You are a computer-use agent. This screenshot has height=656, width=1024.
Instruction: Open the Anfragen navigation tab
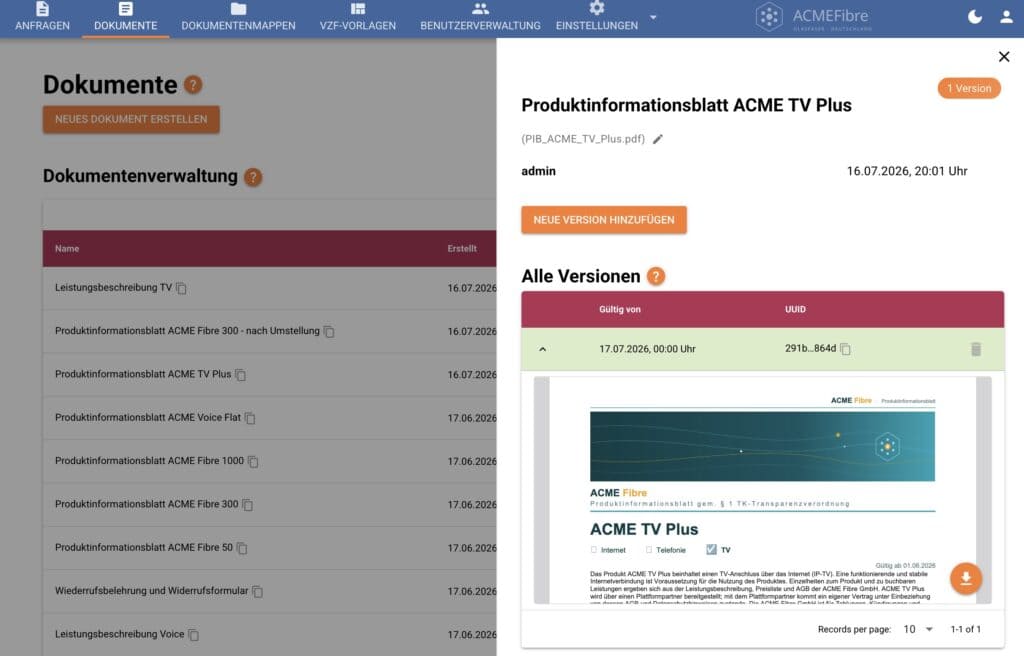point(42,18)
